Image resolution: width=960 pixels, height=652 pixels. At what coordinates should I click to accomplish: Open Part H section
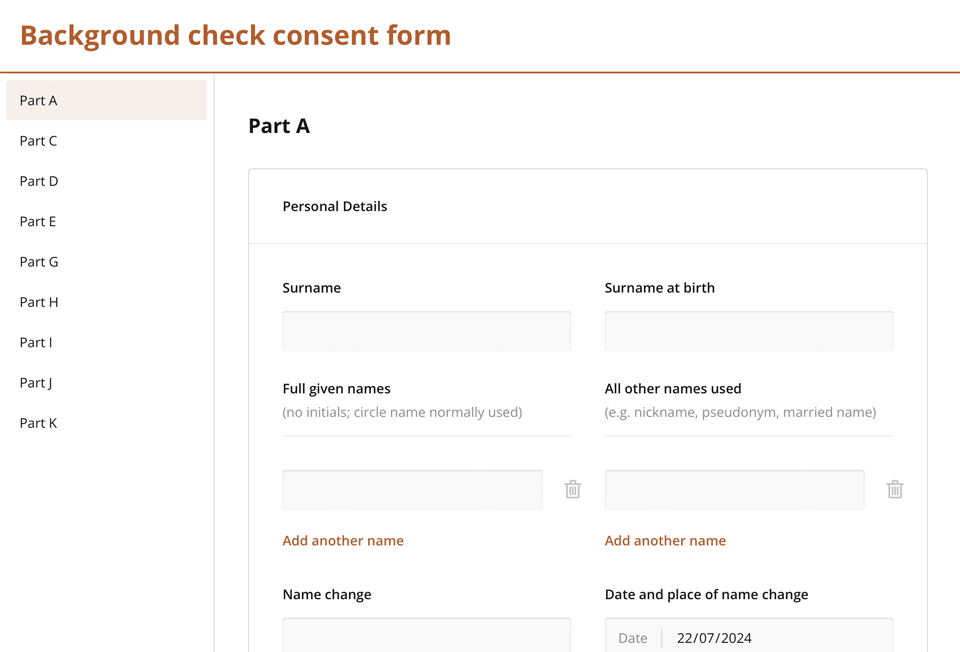click(x=106, y=302)
